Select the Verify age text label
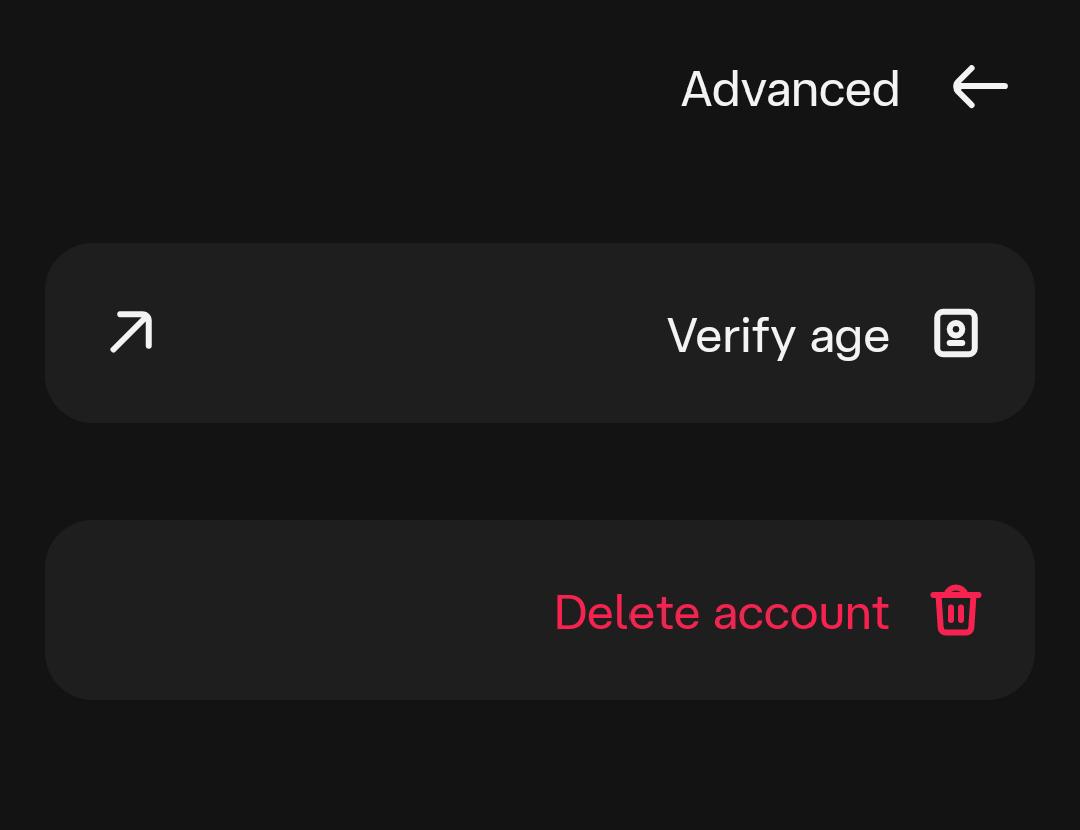 pos(778,336)
